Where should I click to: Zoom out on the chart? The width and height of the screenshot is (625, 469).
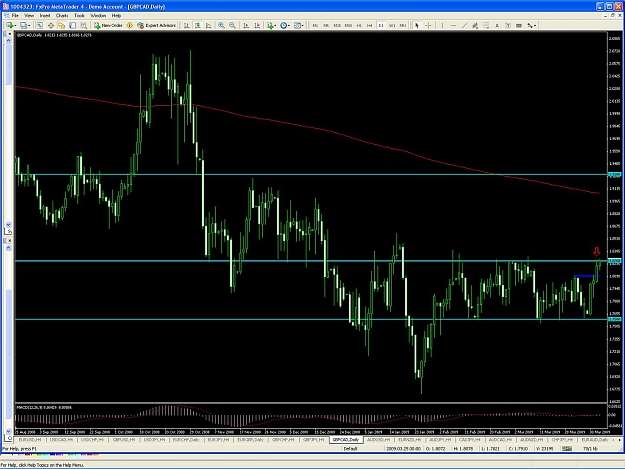click(x=232, y=25)
